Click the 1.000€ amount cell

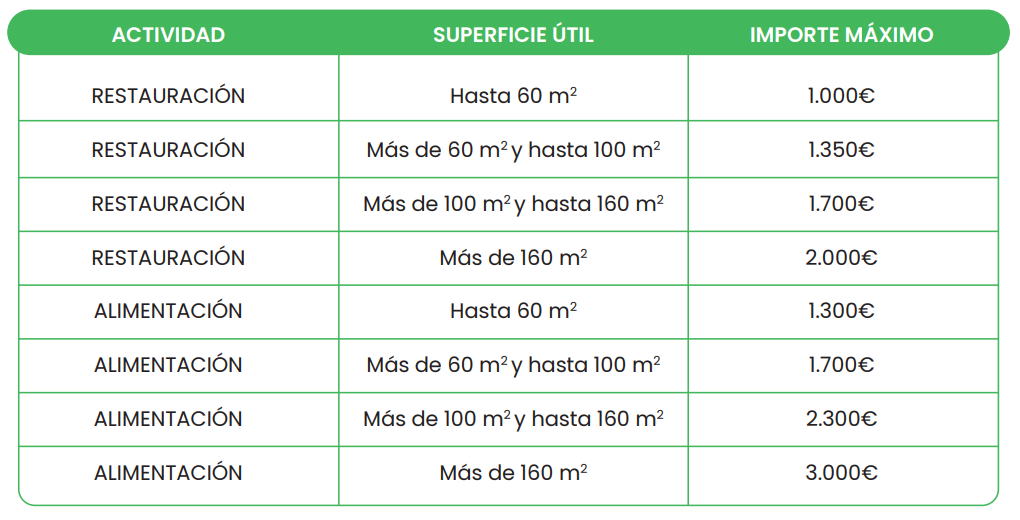pos(842,96)
